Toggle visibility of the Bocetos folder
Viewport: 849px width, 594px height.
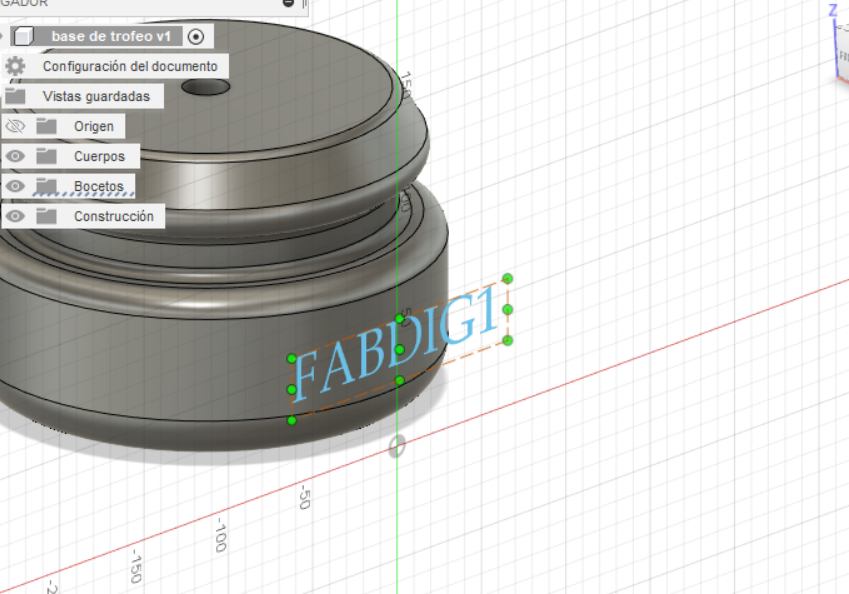(x=15, y=186)
